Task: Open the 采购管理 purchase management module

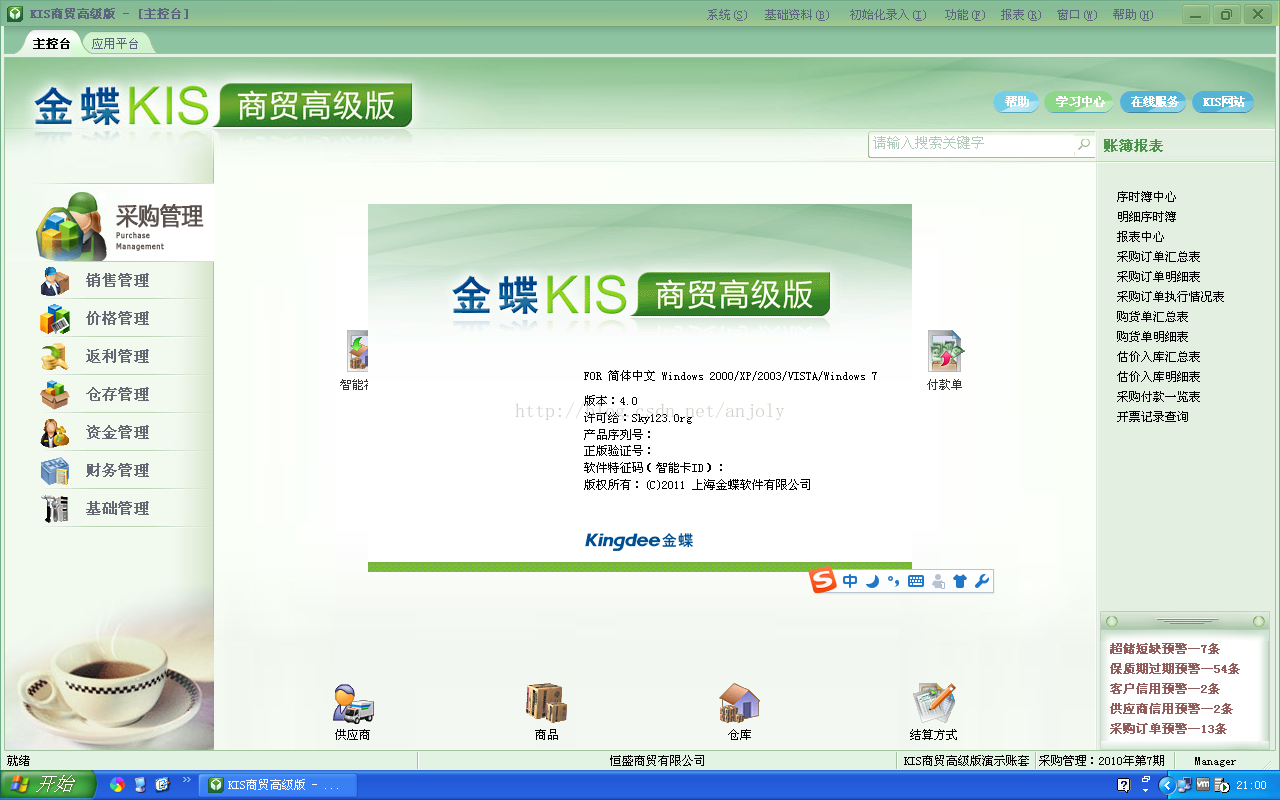Action: (125, 223)
